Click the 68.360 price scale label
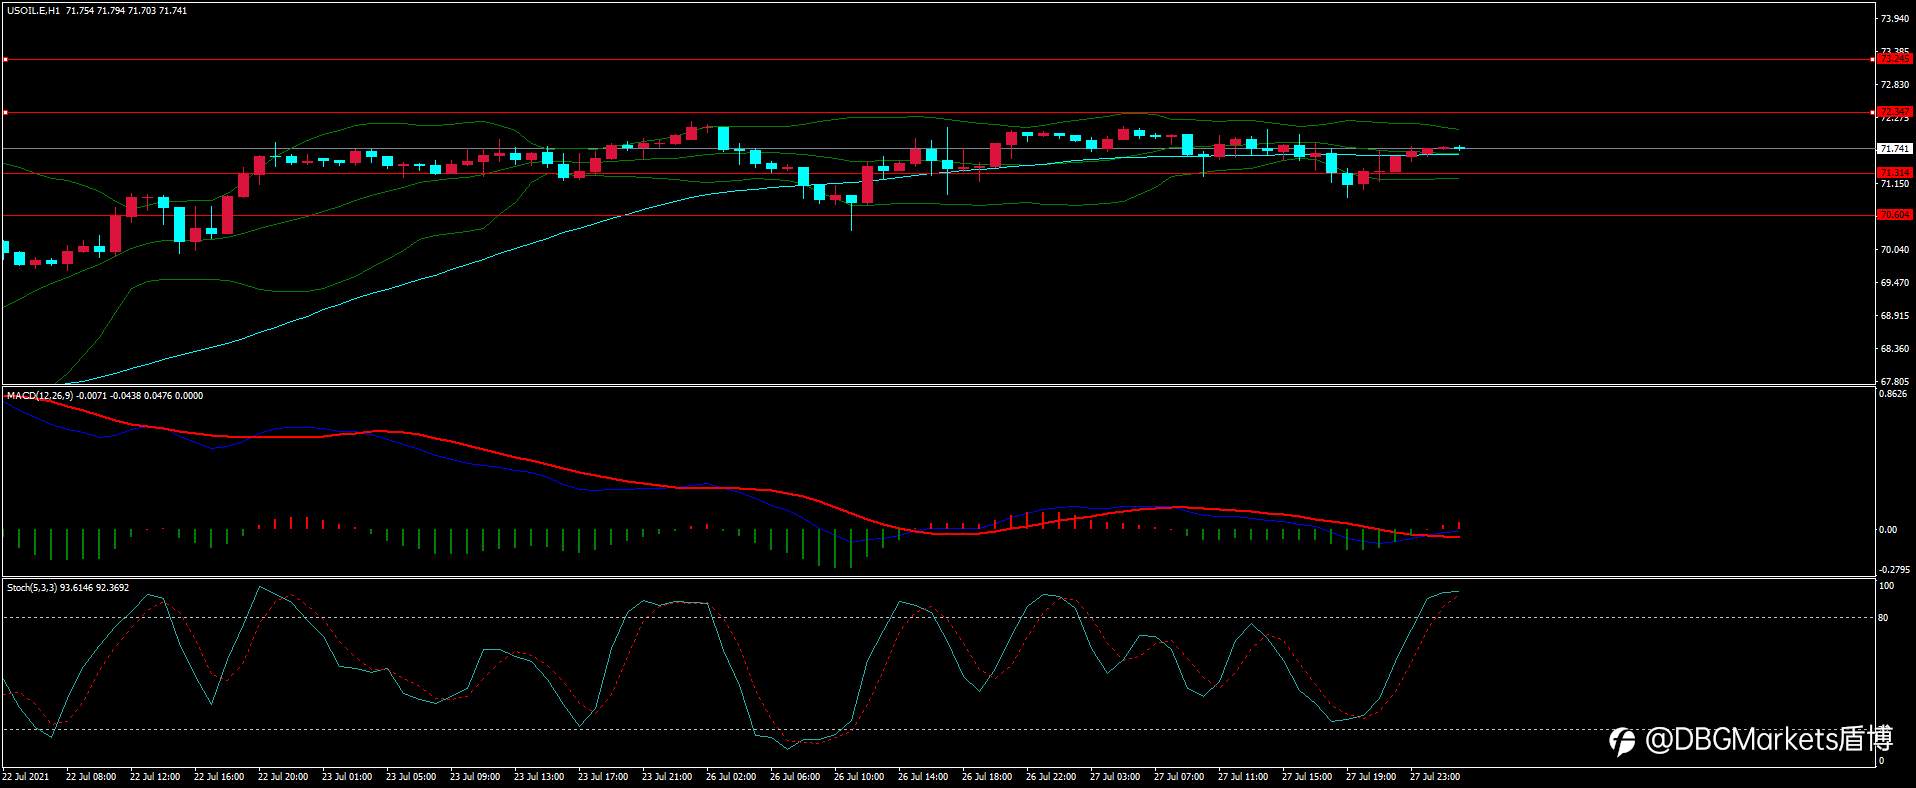This screenshot has width=1916, height=788. (1895, 349)
